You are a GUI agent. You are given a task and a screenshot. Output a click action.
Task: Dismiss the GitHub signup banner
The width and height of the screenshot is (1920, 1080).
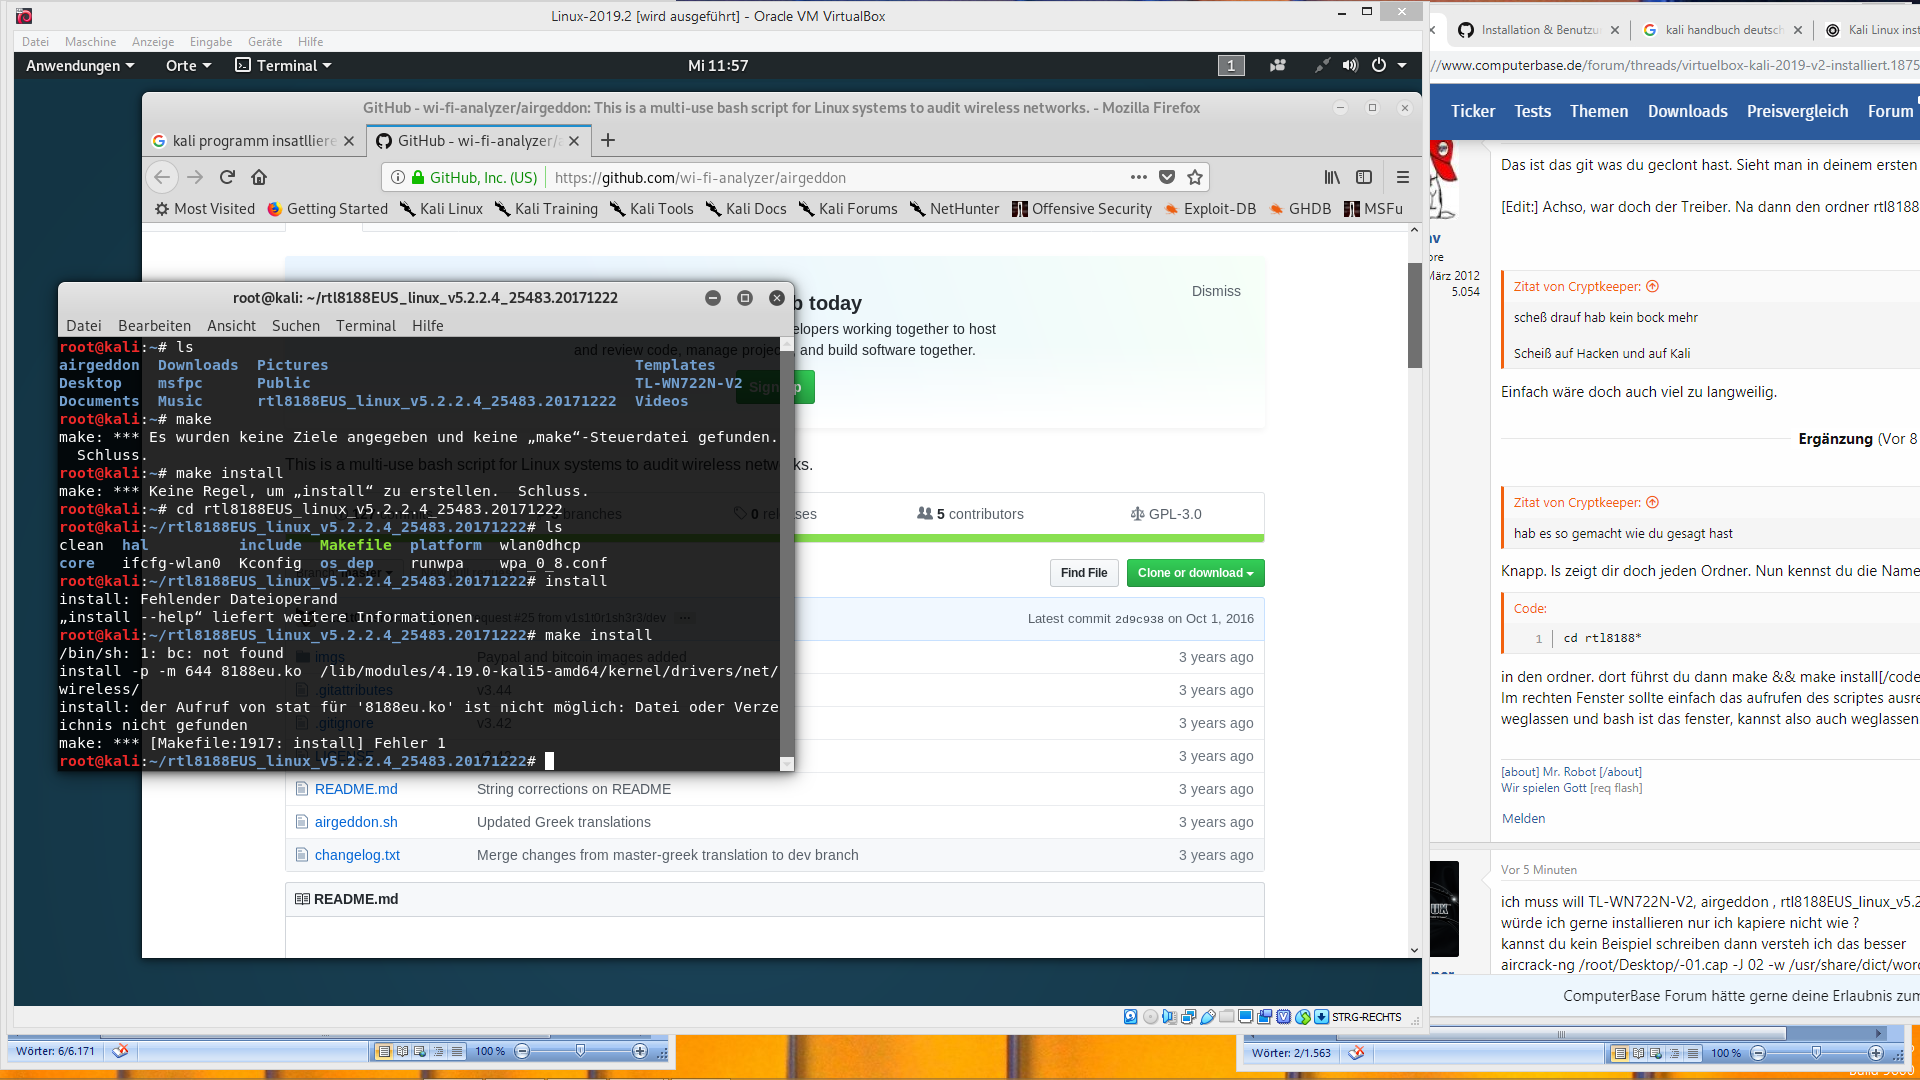tap(1215, 291)
